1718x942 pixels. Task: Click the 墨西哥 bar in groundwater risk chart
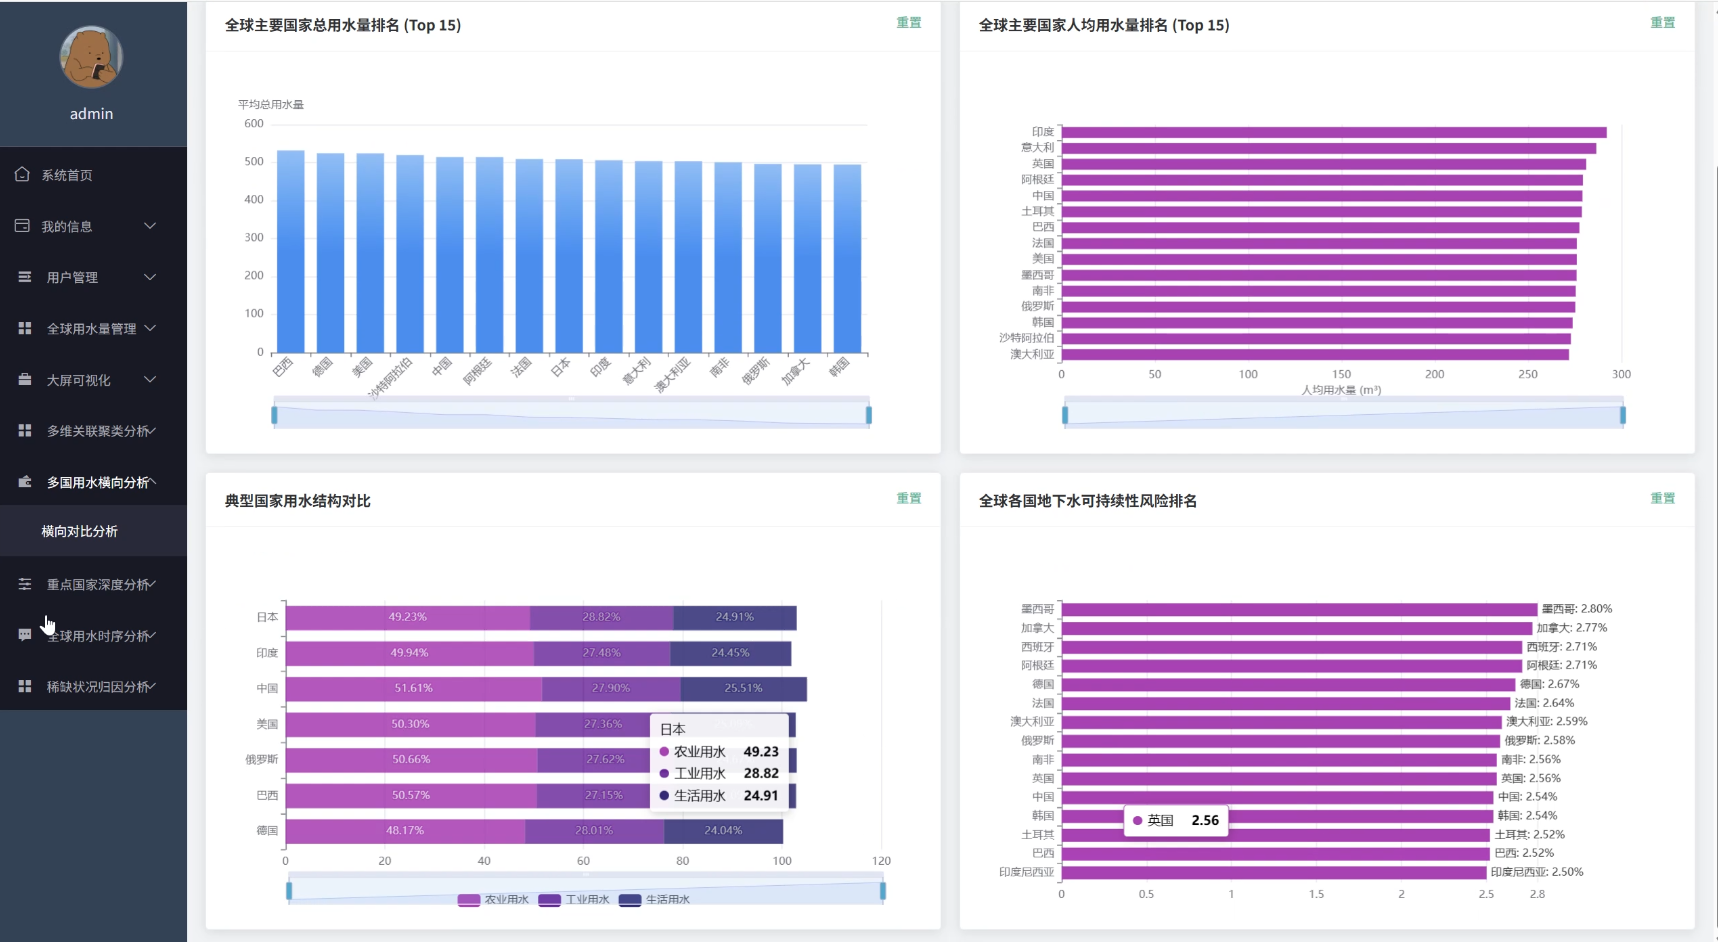tap(1299, 609)
